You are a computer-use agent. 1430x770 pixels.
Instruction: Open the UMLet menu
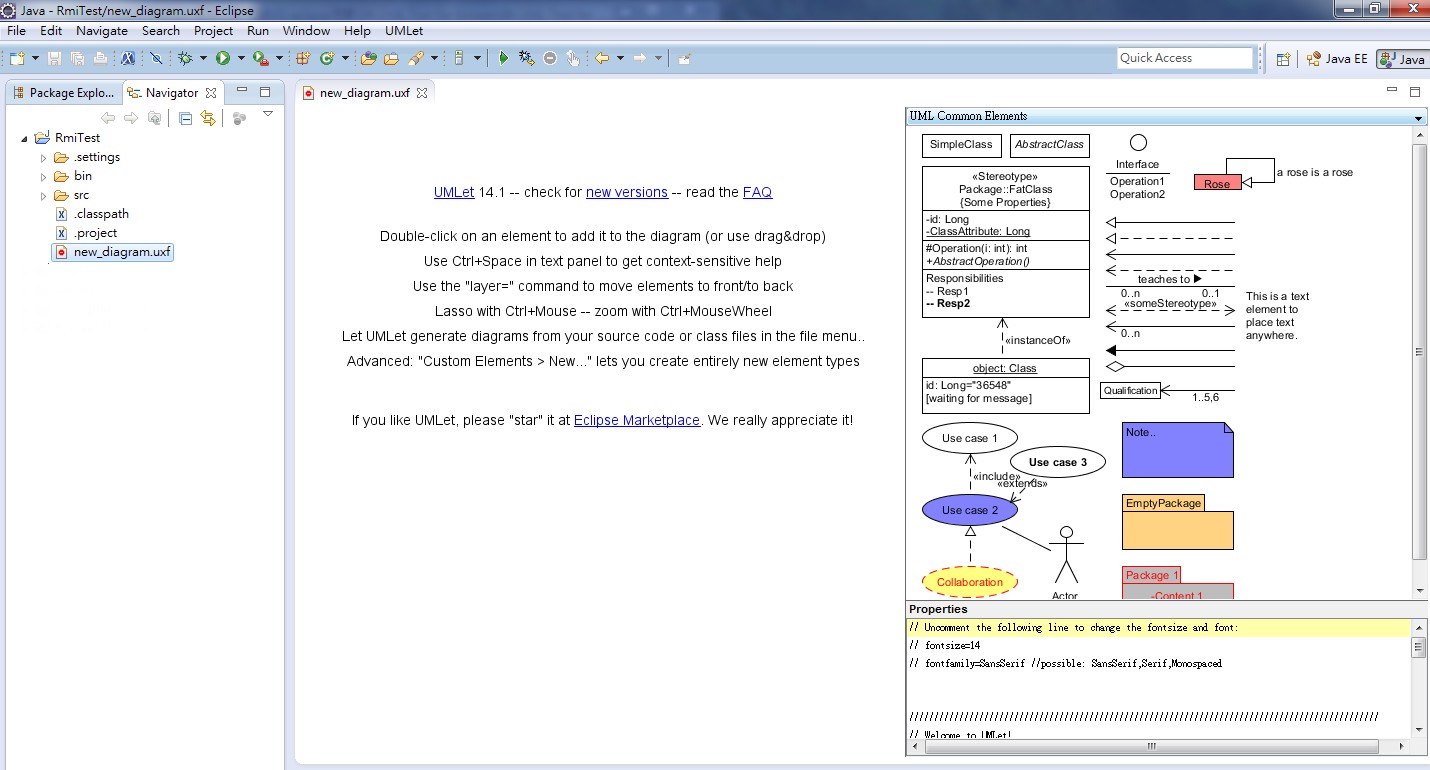(404, 31)
